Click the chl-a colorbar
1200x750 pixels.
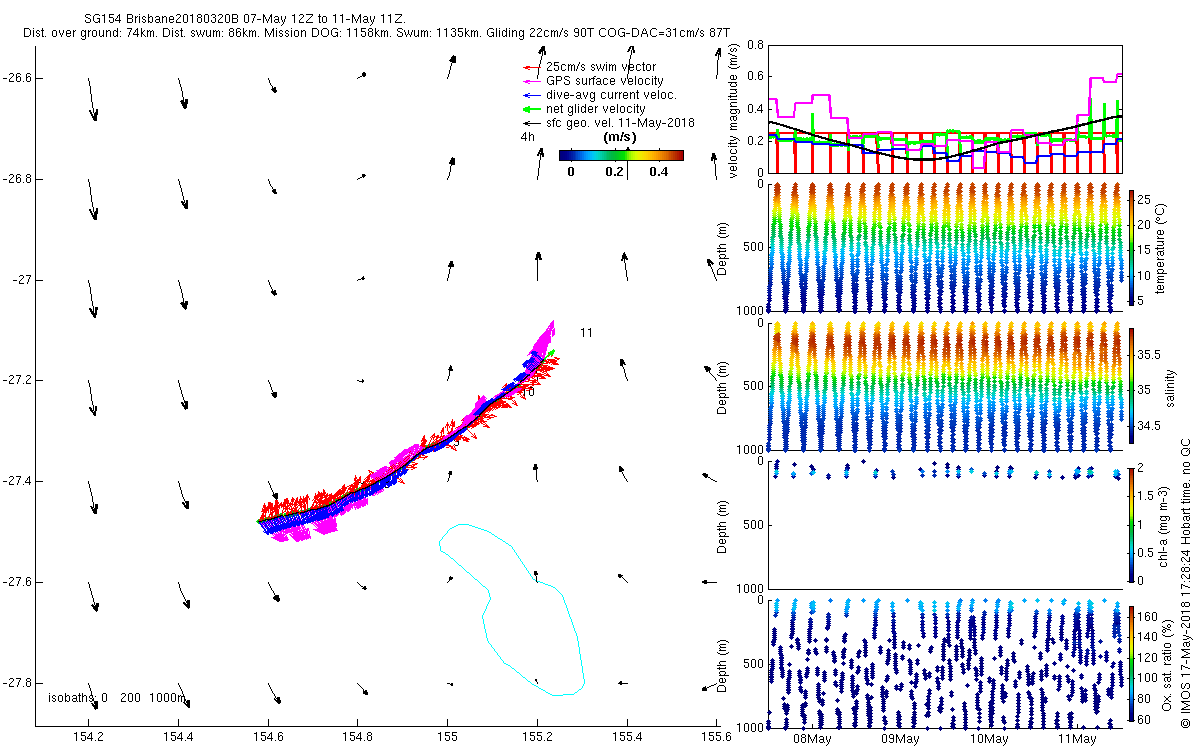(1132, 523)
